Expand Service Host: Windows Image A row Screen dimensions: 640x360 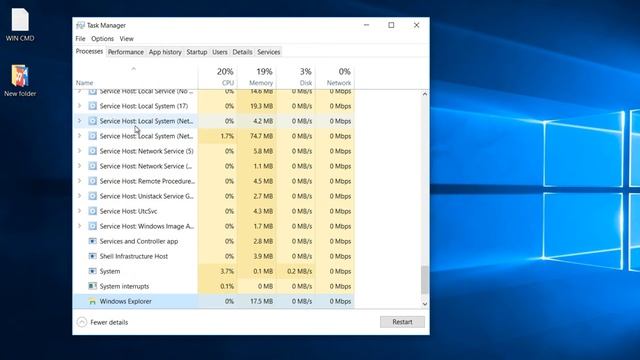pyautogui.click(x=80, y=226)
